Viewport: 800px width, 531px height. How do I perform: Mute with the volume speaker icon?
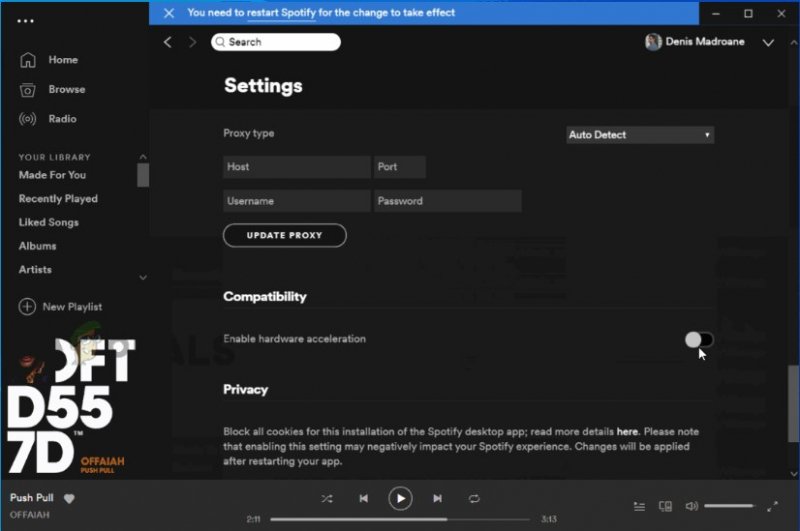(x=691, y=506)
